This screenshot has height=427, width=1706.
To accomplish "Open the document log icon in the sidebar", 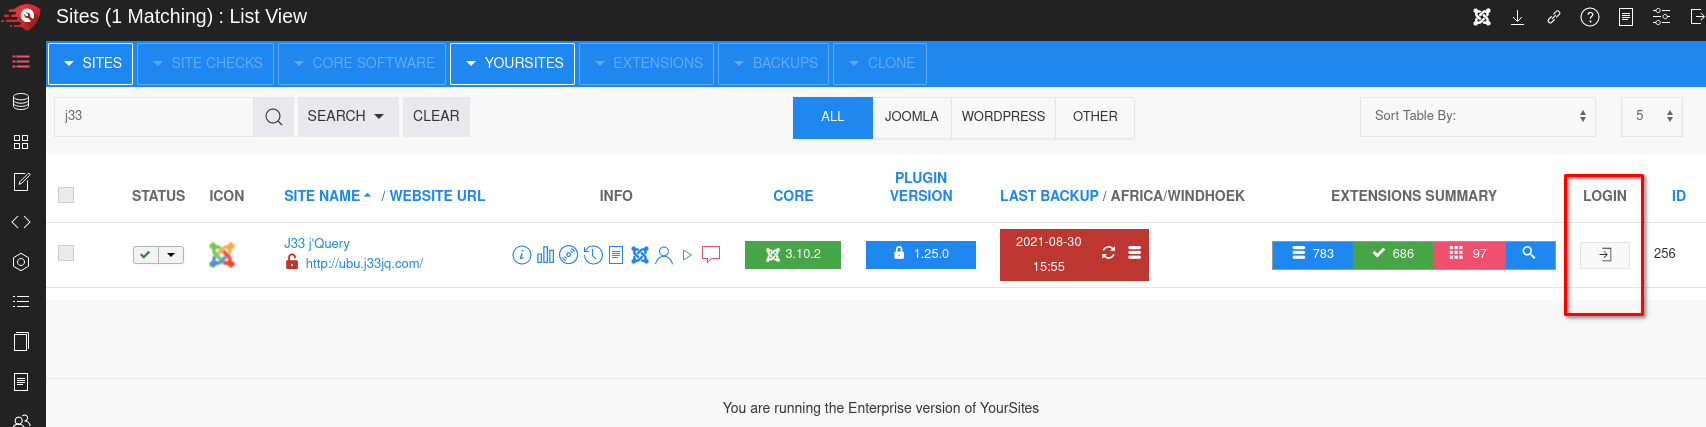I will click(x=21, y=382).
